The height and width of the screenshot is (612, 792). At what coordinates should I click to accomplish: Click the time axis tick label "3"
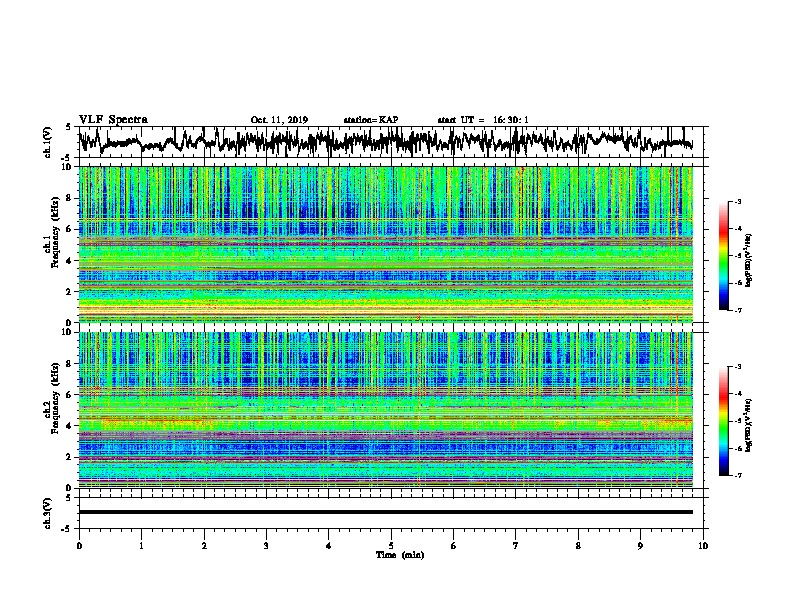[x=266, y=546]
